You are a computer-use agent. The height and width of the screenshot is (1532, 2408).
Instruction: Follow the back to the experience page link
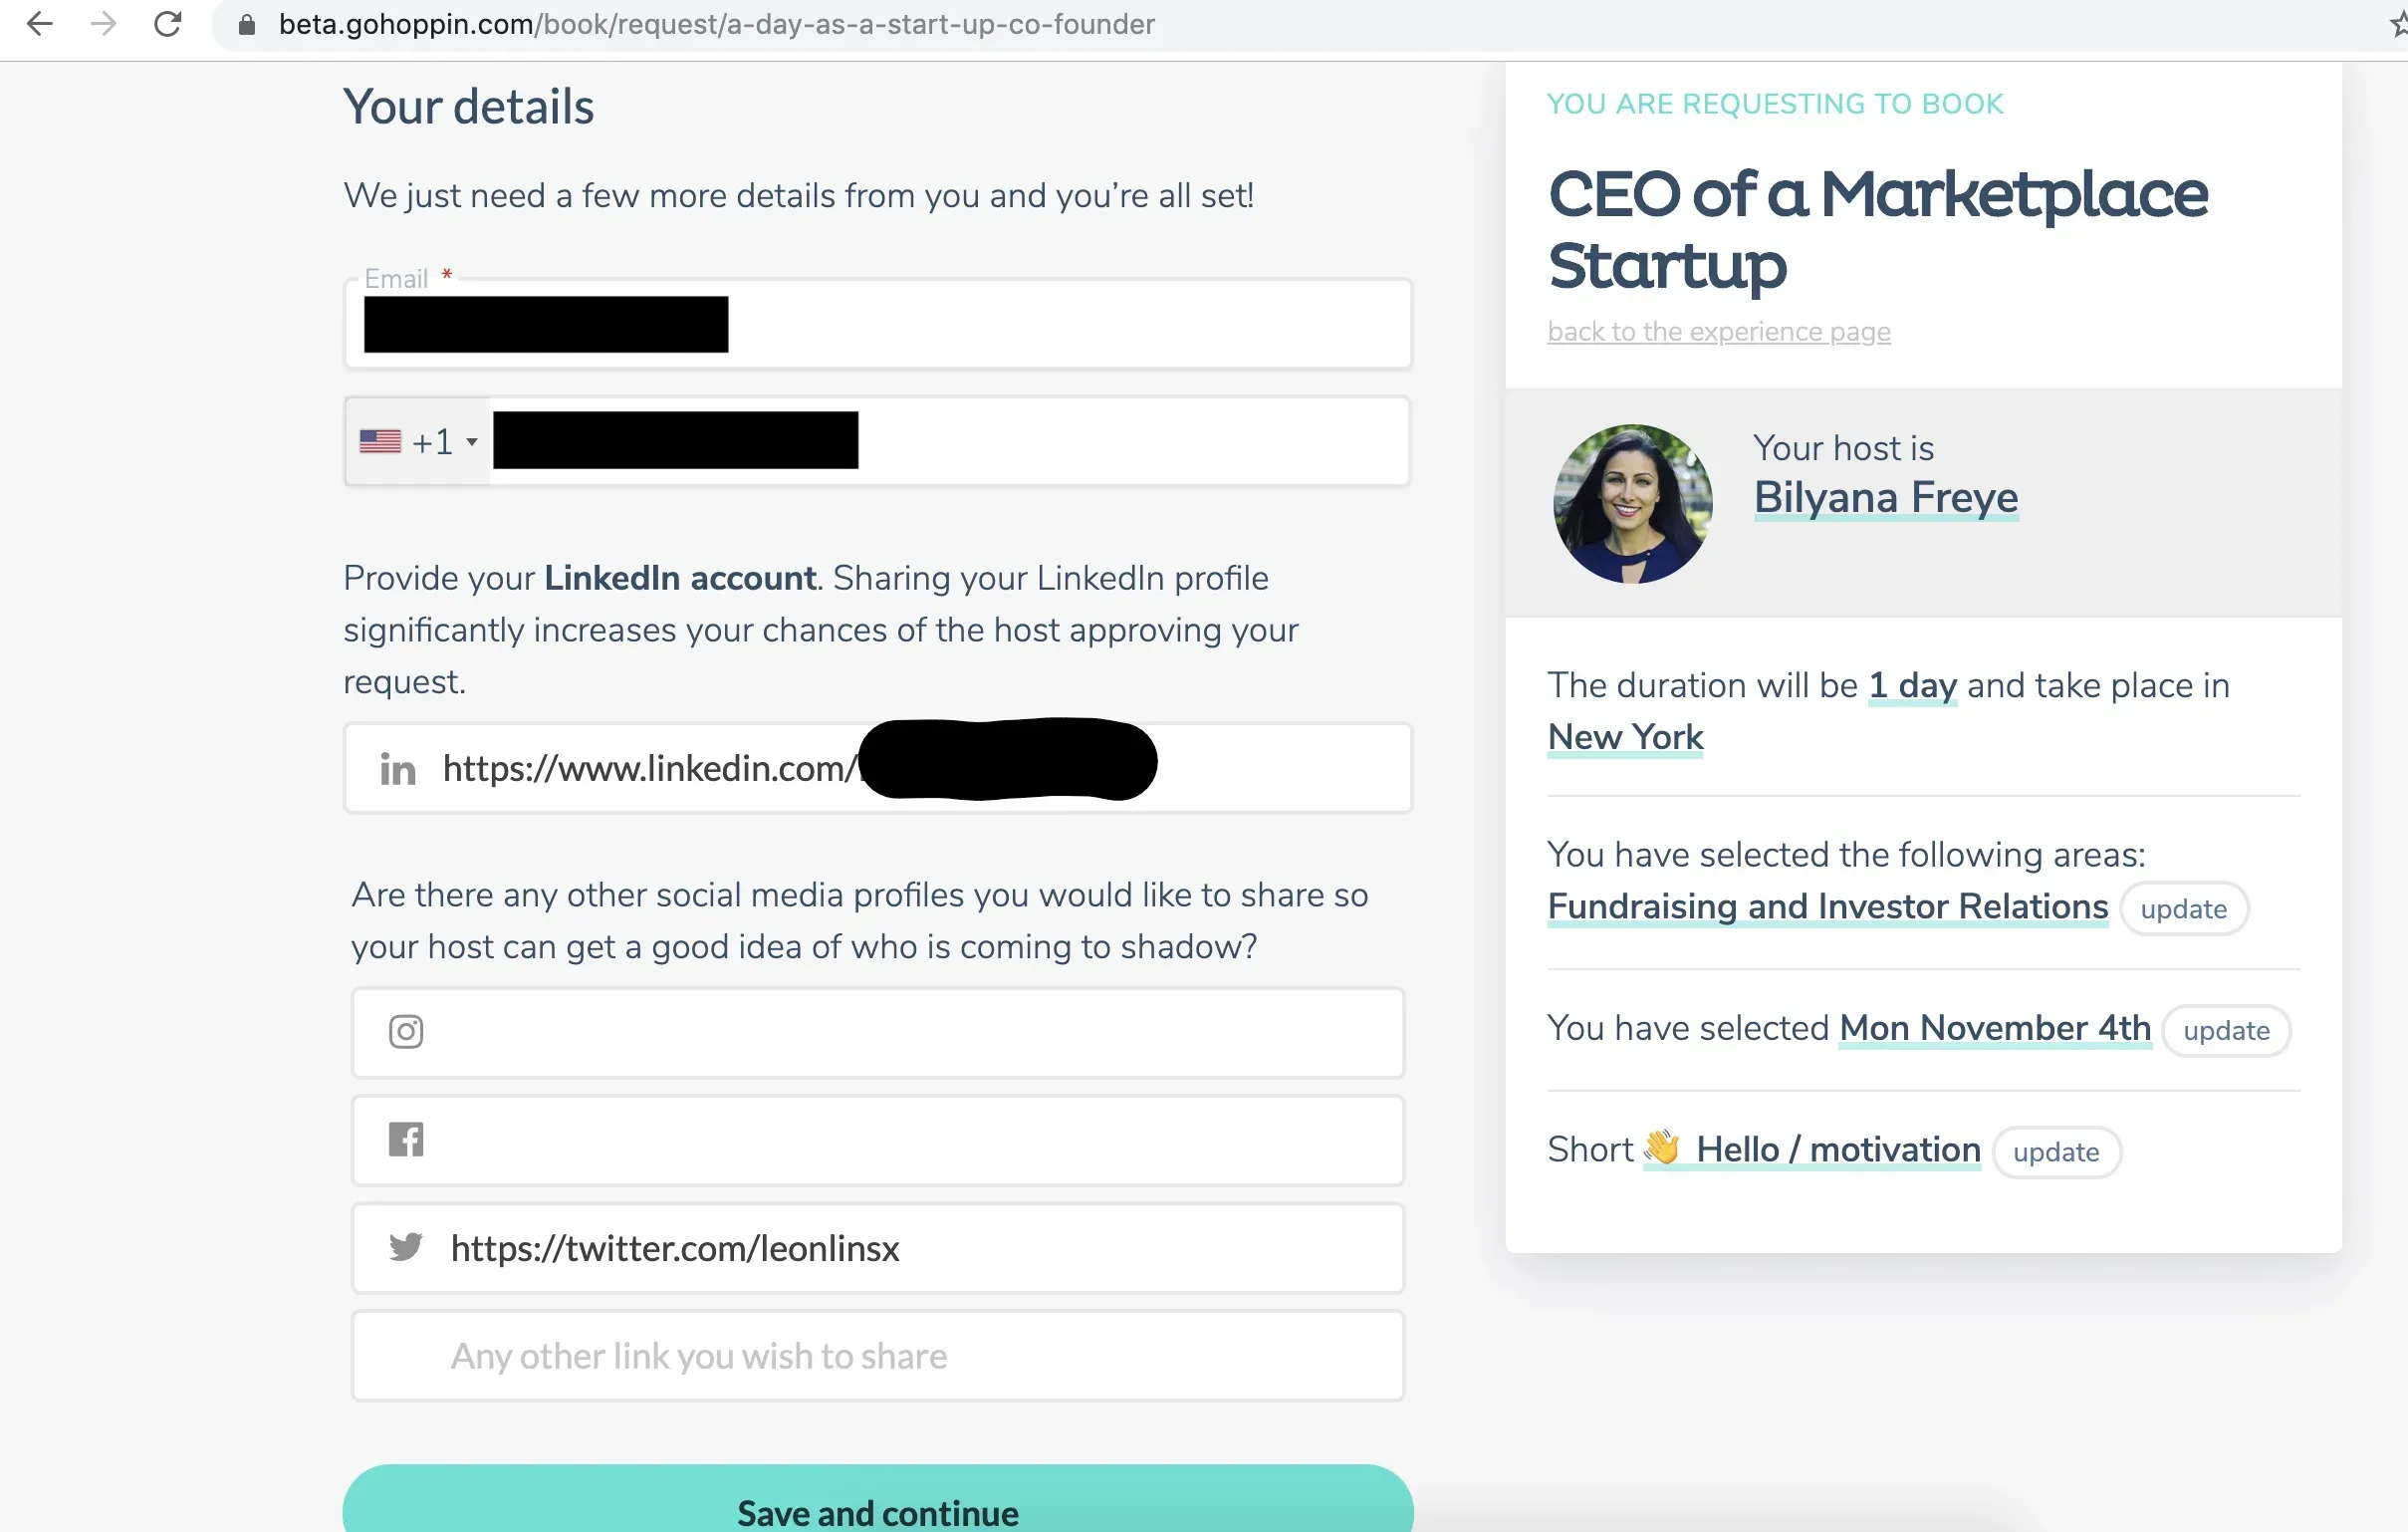click(1718, 332)
